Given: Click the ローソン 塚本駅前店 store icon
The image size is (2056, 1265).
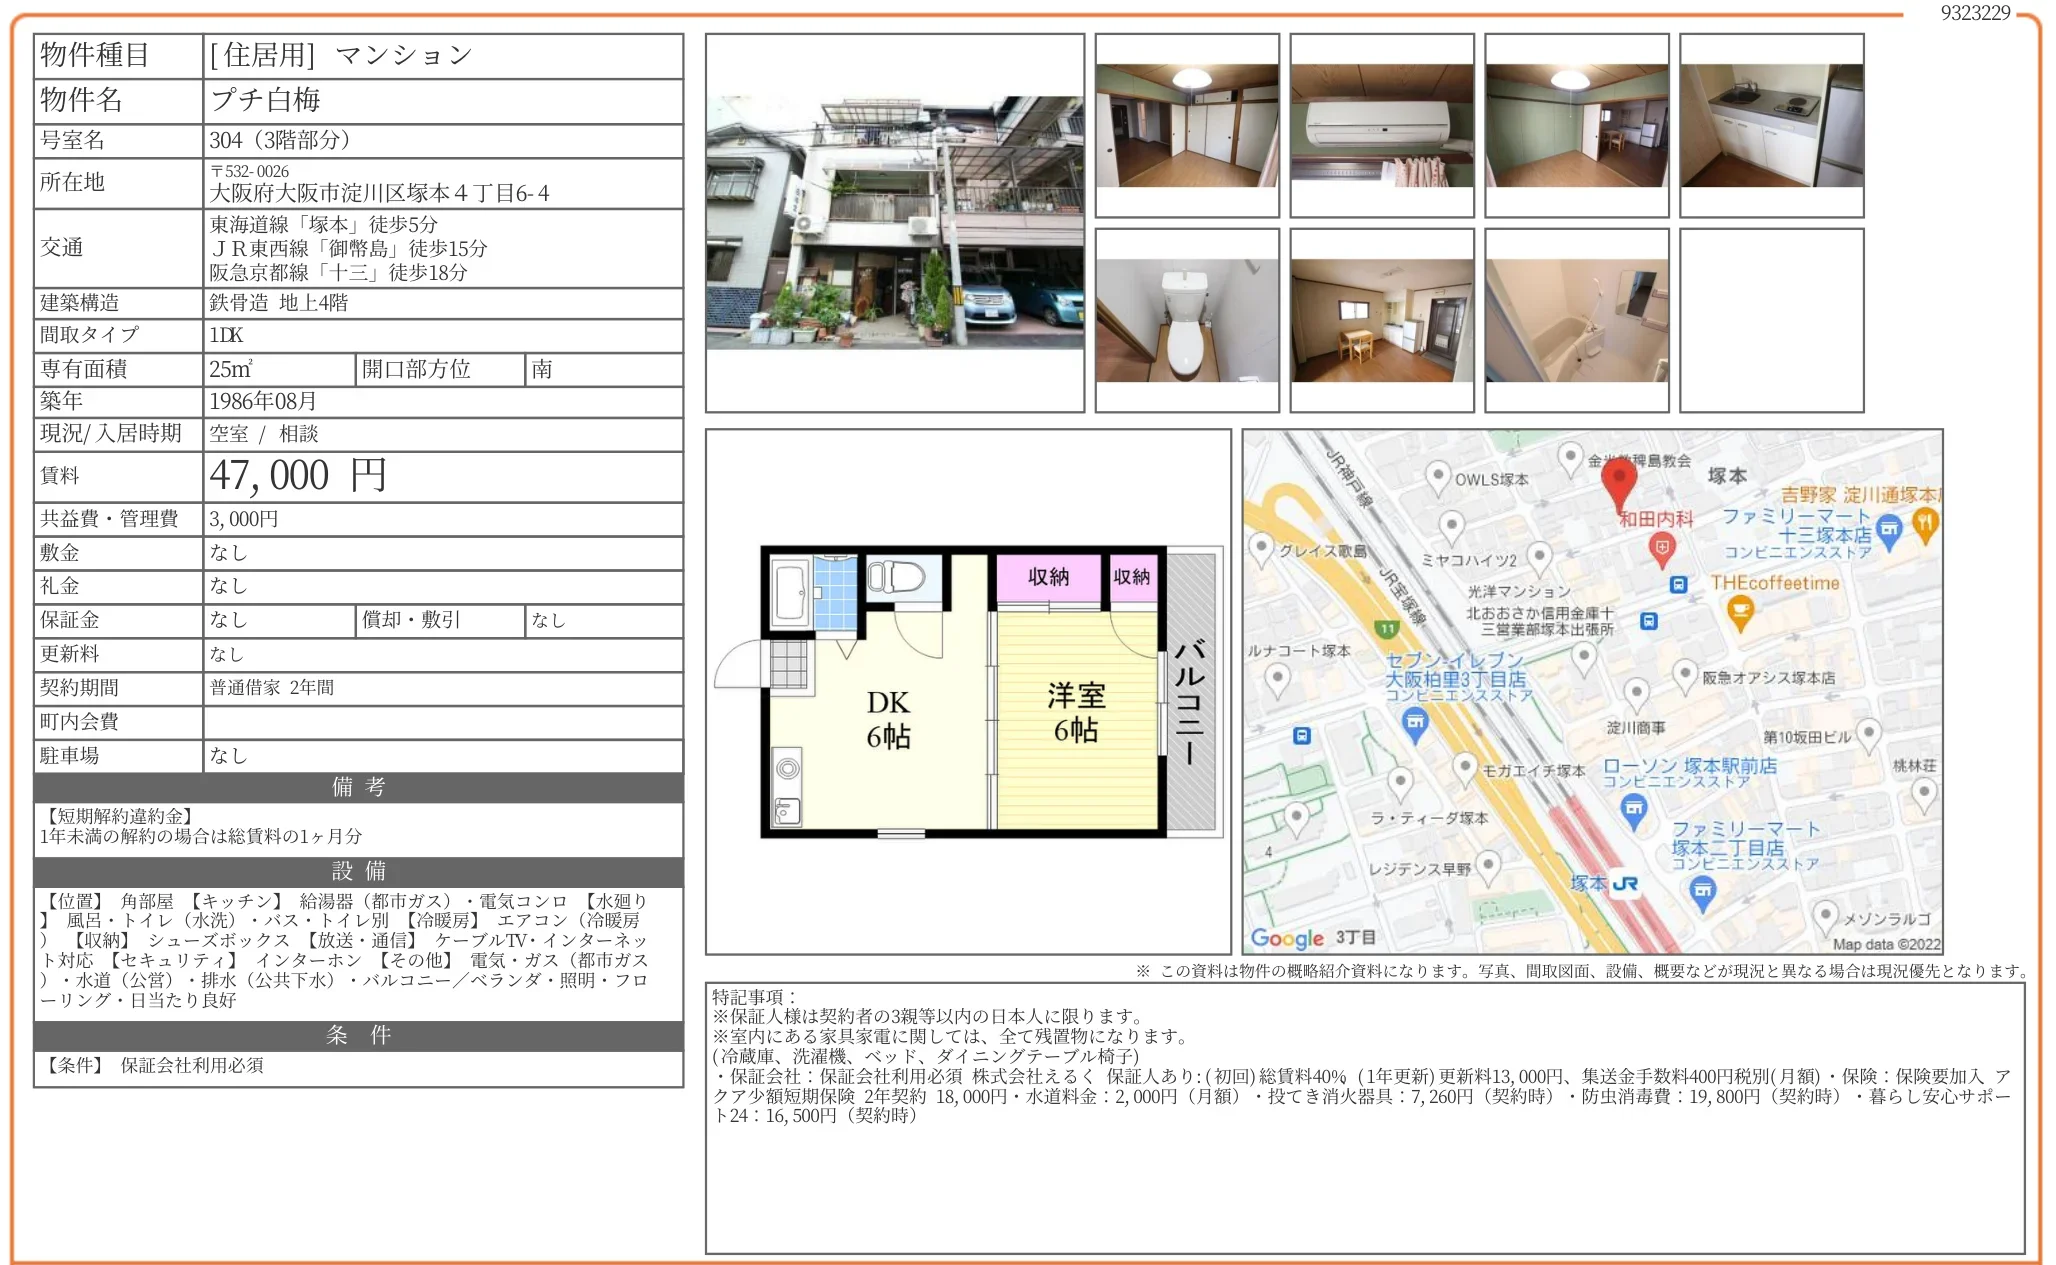Looking at the screenshot, I should click(x=1634, y=808).
